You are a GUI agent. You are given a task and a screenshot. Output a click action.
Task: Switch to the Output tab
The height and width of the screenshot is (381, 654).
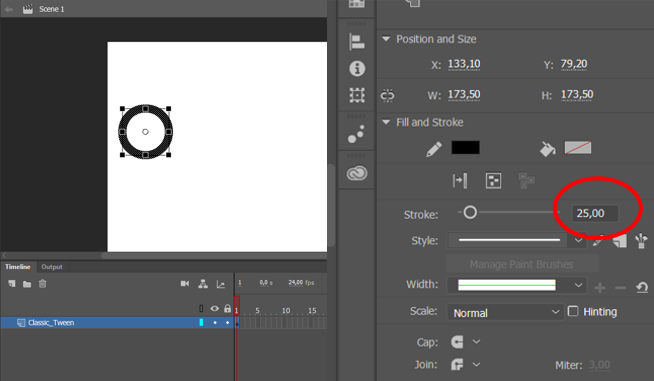pyautogui.click(x=52, y=267)
